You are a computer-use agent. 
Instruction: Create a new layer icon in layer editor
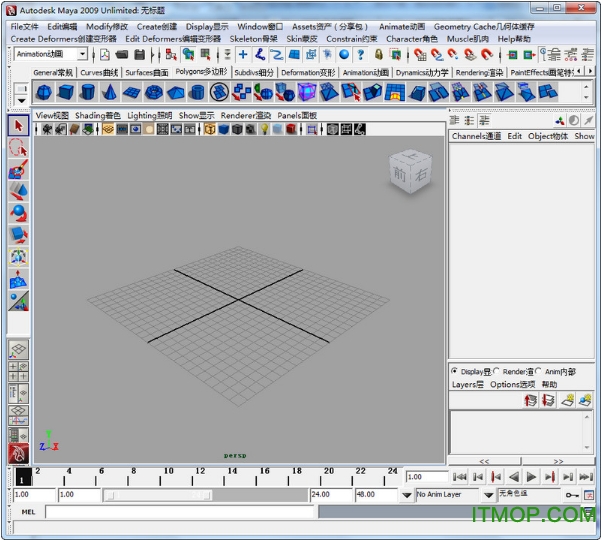(x=567, y=400)
